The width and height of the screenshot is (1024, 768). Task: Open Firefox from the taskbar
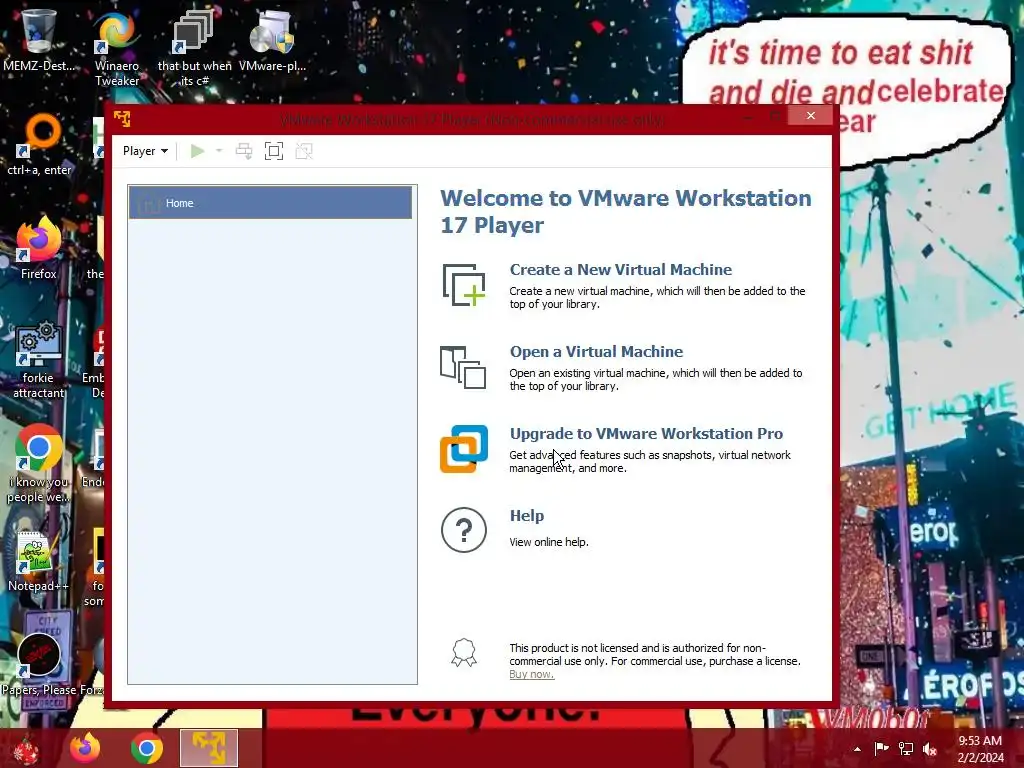[86, 748]
